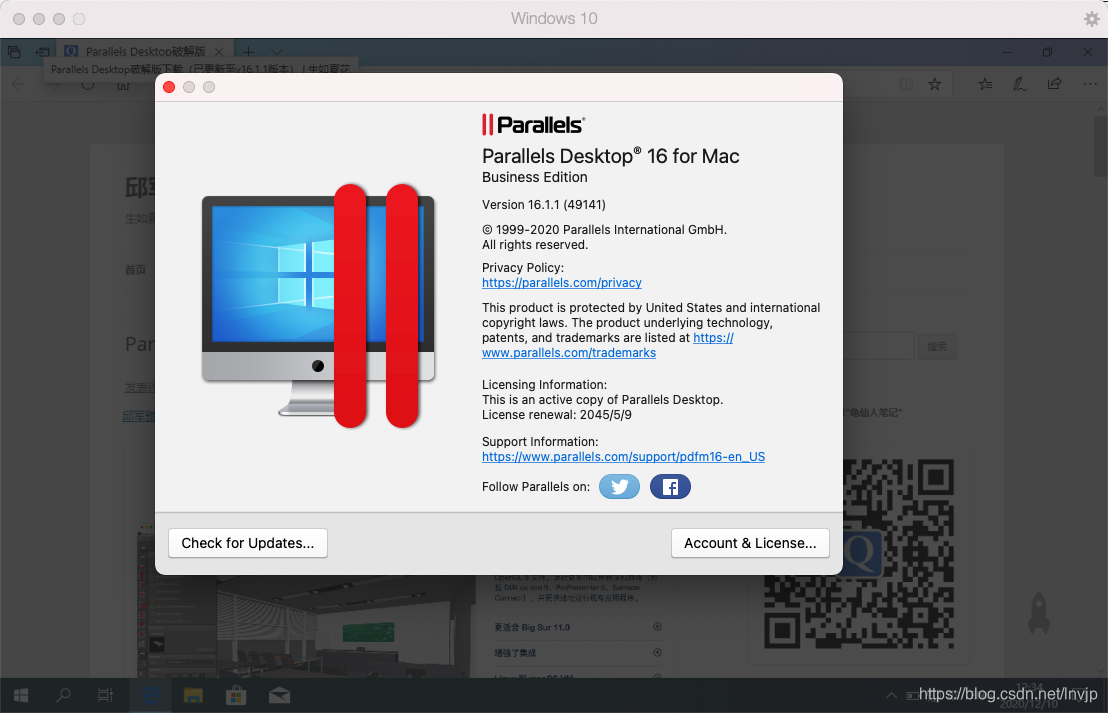
Task: Click the QR code image on webpage
Action: [x=859, y=555]
